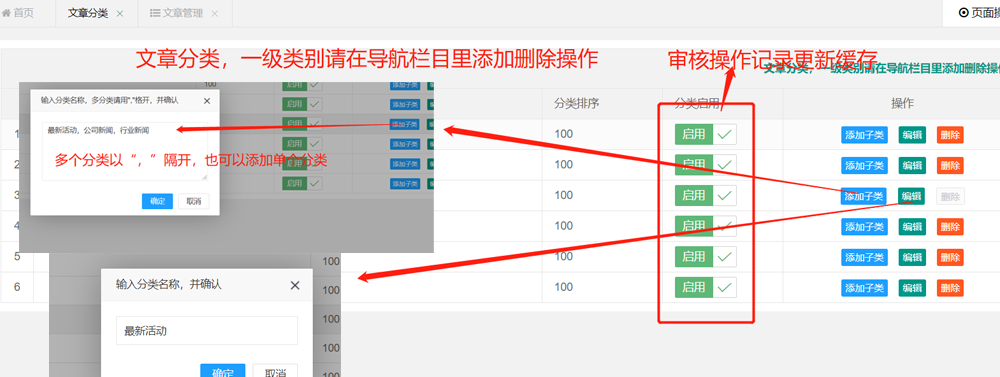Viewport: 1000px width, 377px height.
Task: Close the 输入分类名称,并确认 dialog with its X
Action: click(295, 285)
